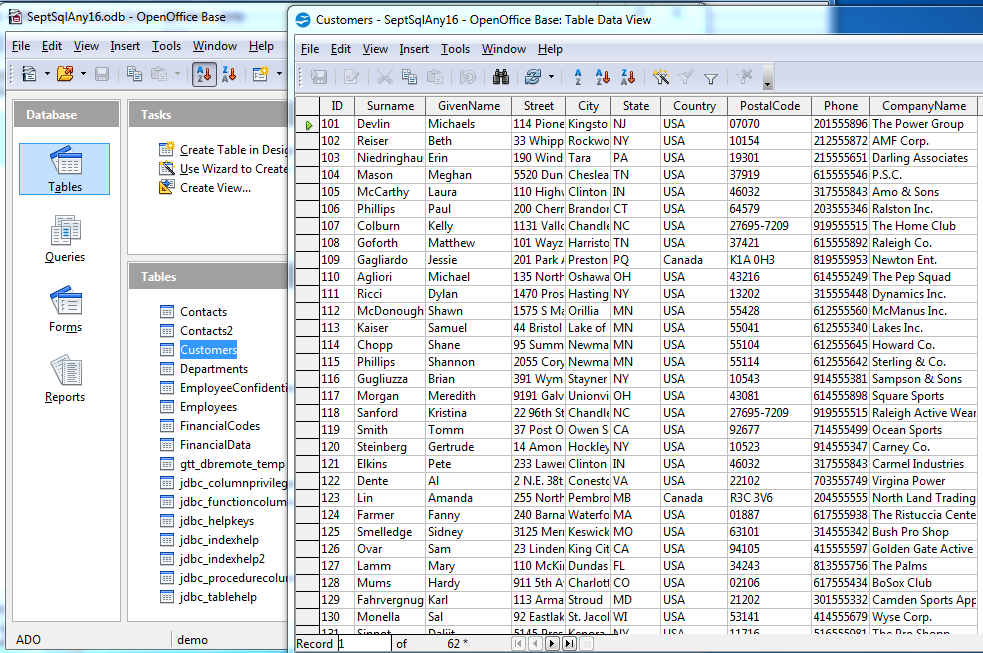This screenshot has height=653, width=983.
Task: Click the Cut scissors icon in Table Data View
Action: pyautogui.click(x=384, y=77)
